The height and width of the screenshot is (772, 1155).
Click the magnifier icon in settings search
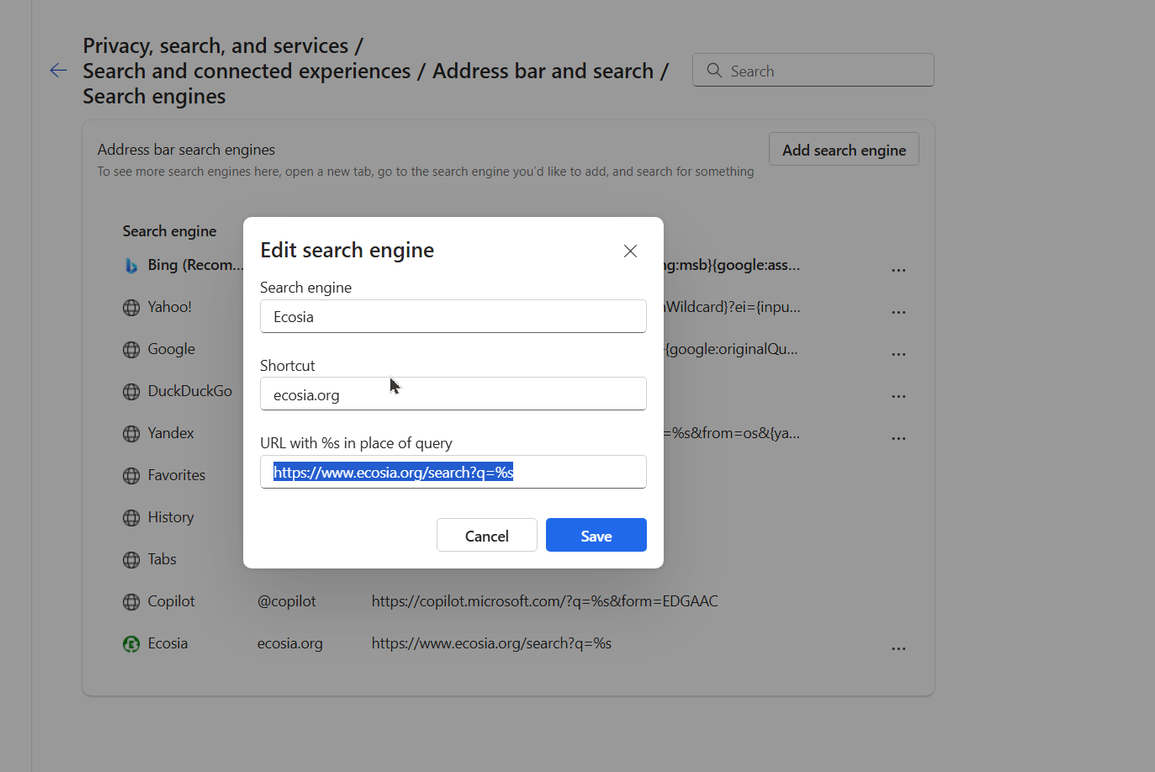714,70
